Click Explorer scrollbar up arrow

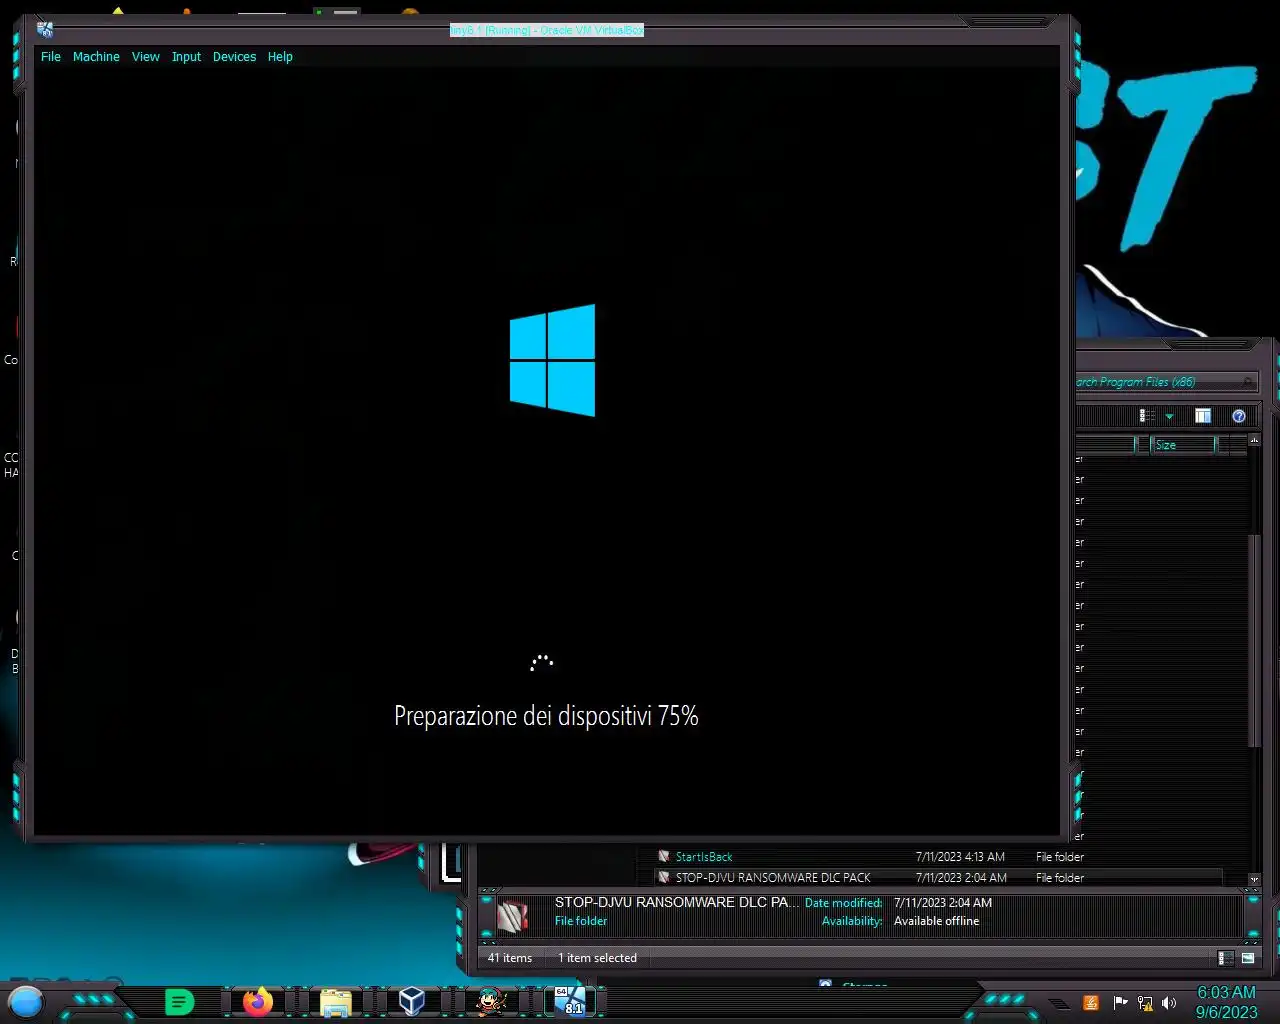(1255, 440)
